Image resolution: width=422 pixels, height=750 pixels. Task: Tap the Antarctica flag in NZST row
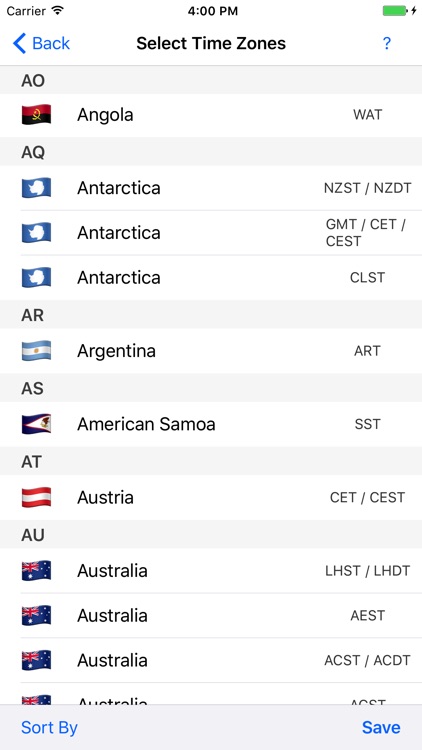[36, 188]
